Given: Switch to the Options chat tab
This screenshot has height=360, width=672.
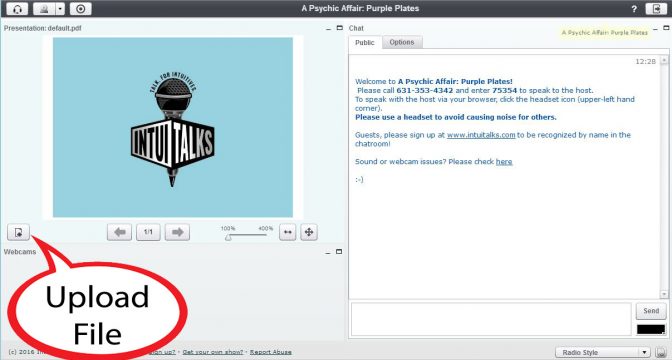Looking at the screenshot, I should pyautogui.click(x=402, y=42).
